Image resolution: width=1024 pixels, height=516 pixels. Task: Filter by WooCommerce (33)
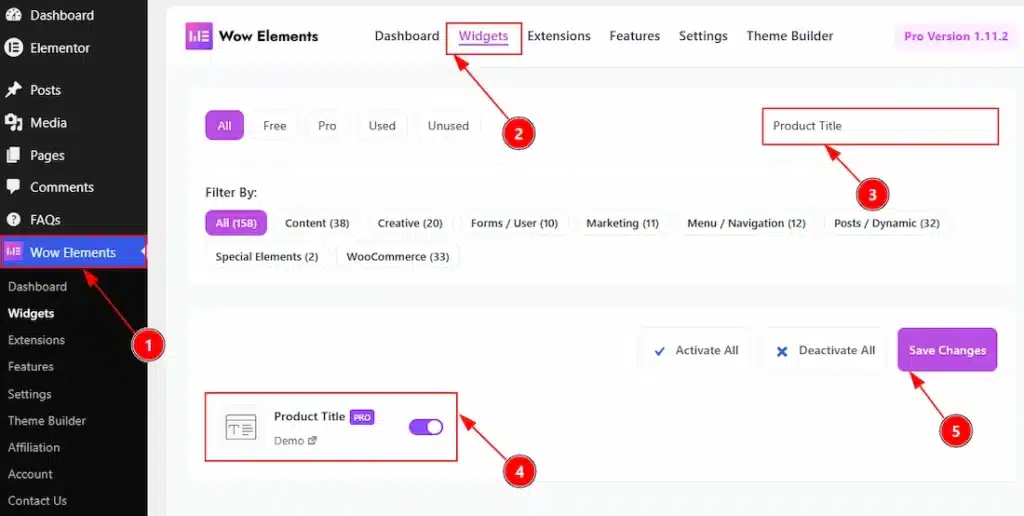398,257
